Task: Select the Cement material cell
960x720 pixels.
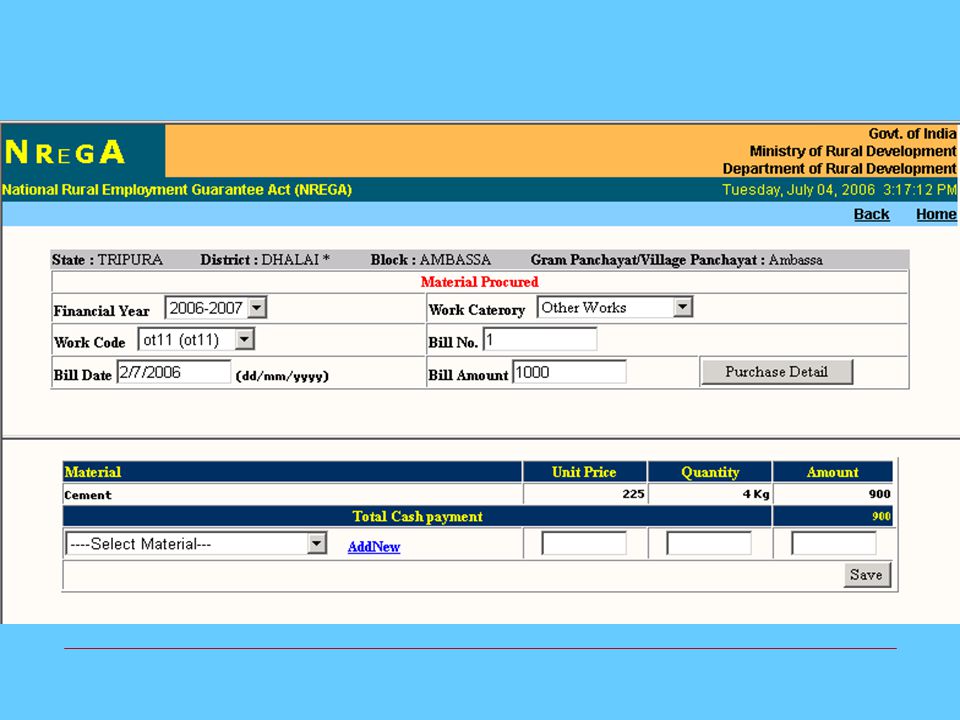Action: point(293,495)
